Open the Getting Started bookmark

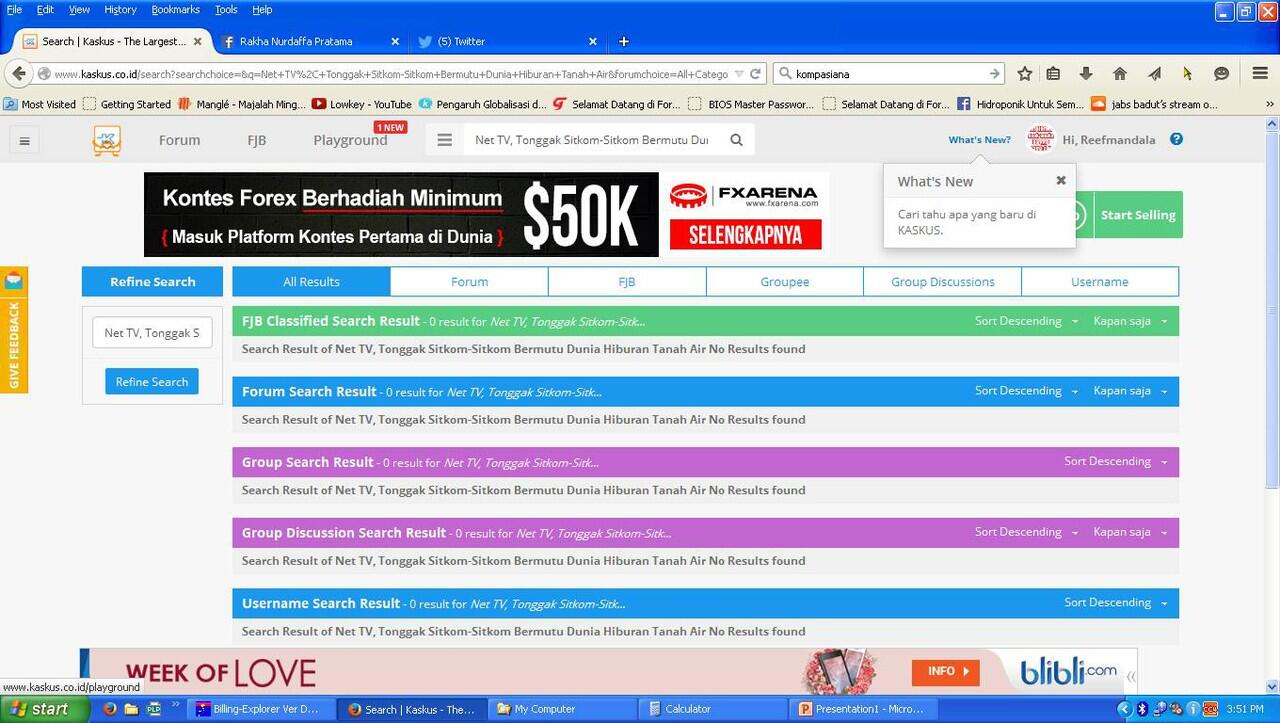pos(127,104)
